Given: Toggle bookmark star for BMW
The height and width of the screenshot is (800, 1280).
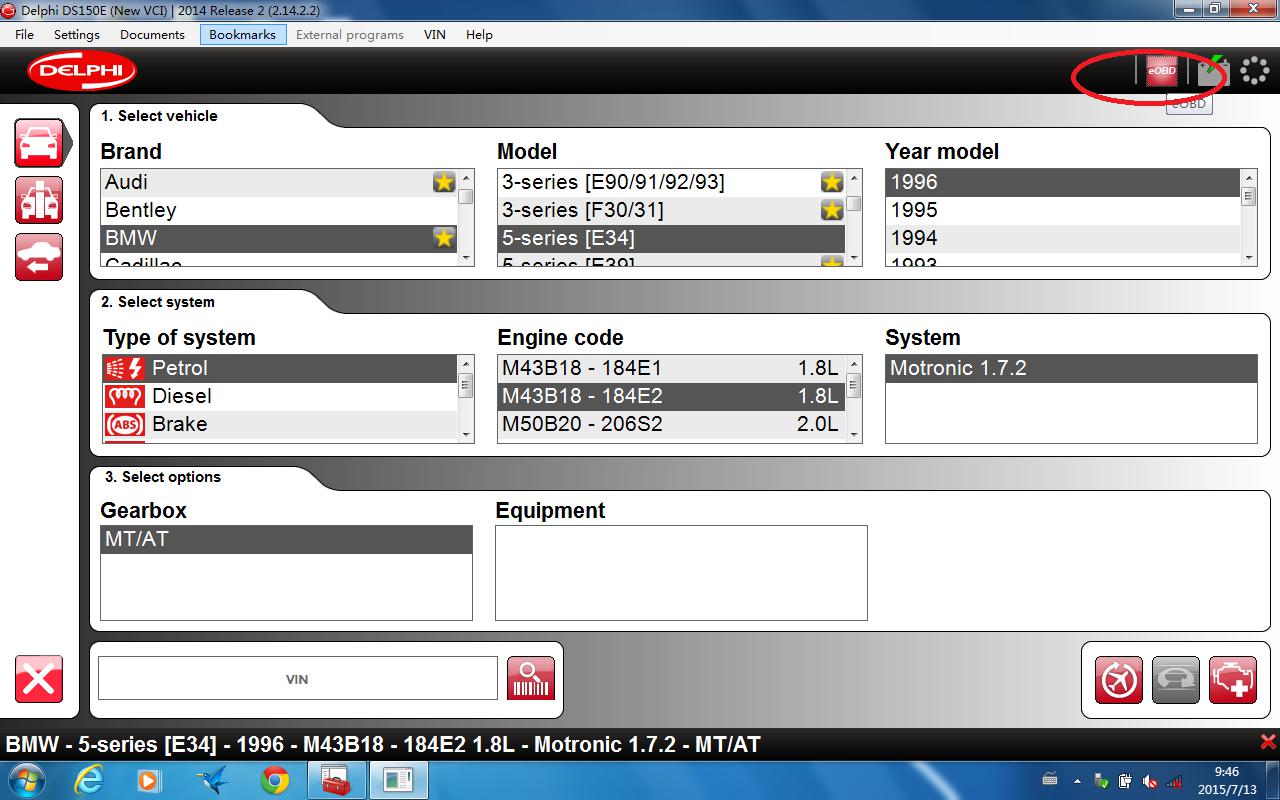Looking at the screenshot, I should click(444, 238).
